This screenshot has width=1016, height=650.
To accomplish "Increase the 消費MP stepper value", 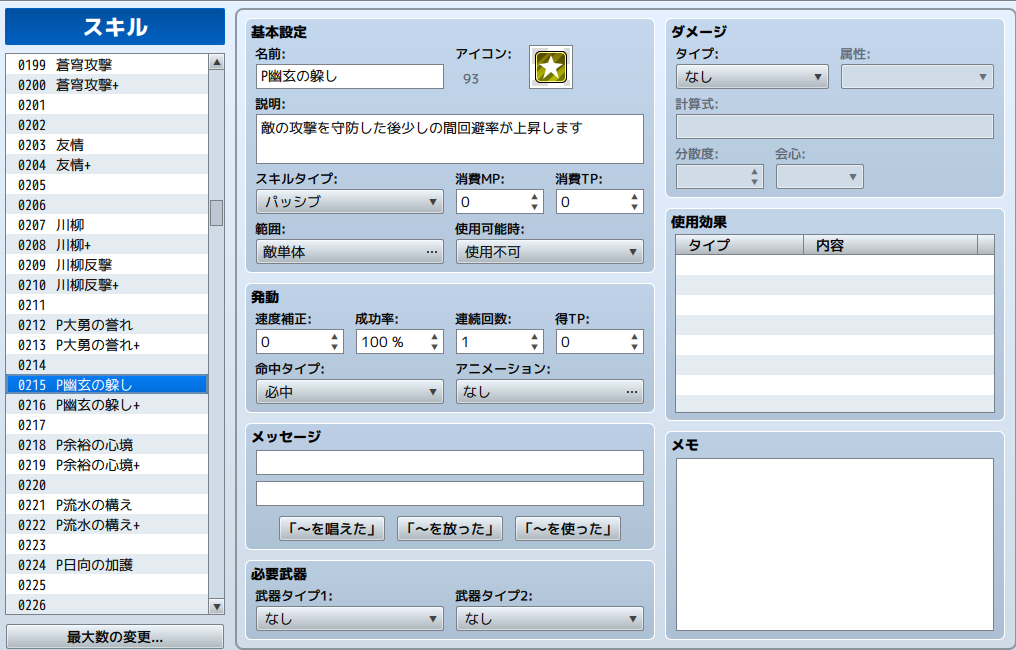I will click(535, 196).
